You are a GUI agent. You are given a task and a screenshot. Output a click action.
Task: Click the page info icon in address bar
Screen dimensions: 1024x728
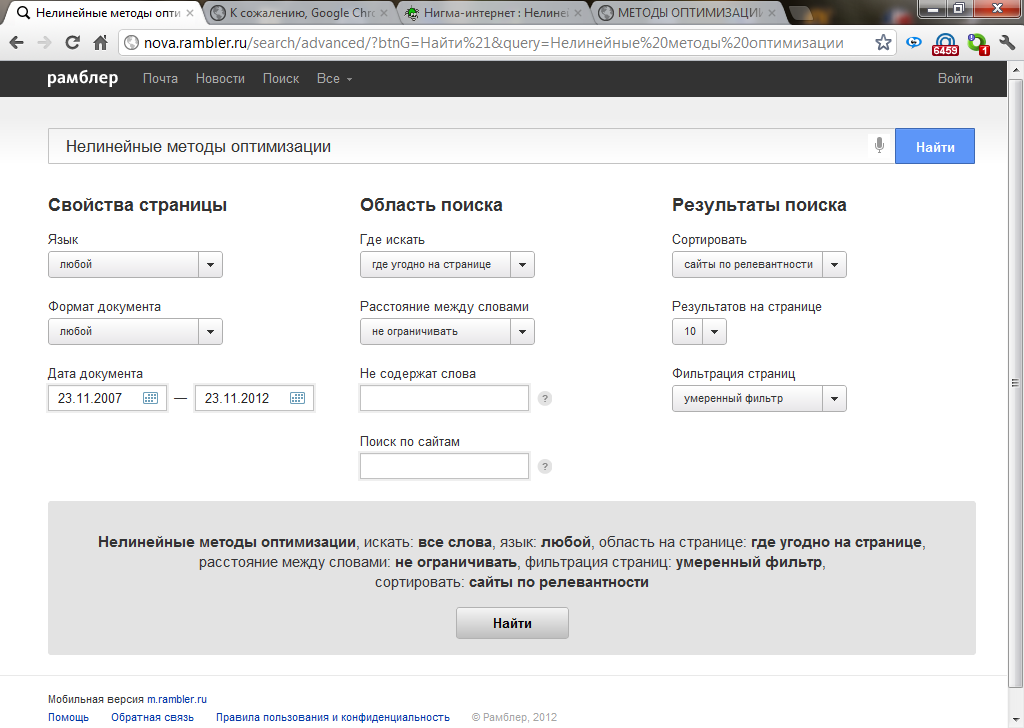(x=131, y=42)
